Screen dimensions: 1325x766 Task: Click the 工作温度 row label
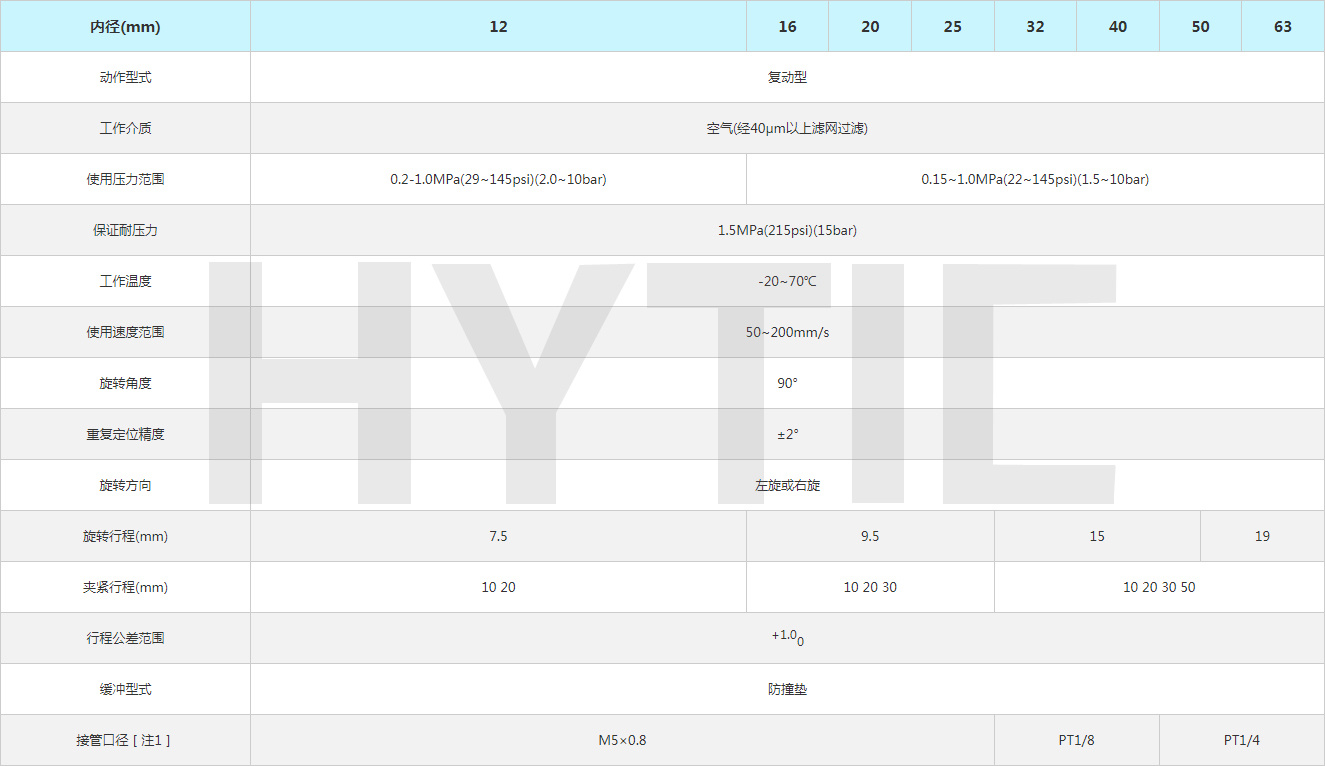[x=125, y=281]
